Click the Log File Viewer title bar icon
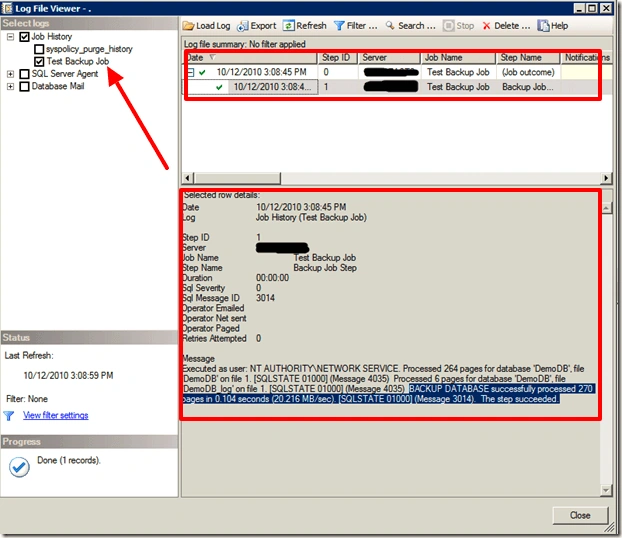622x538 pixels. point(7,8)
